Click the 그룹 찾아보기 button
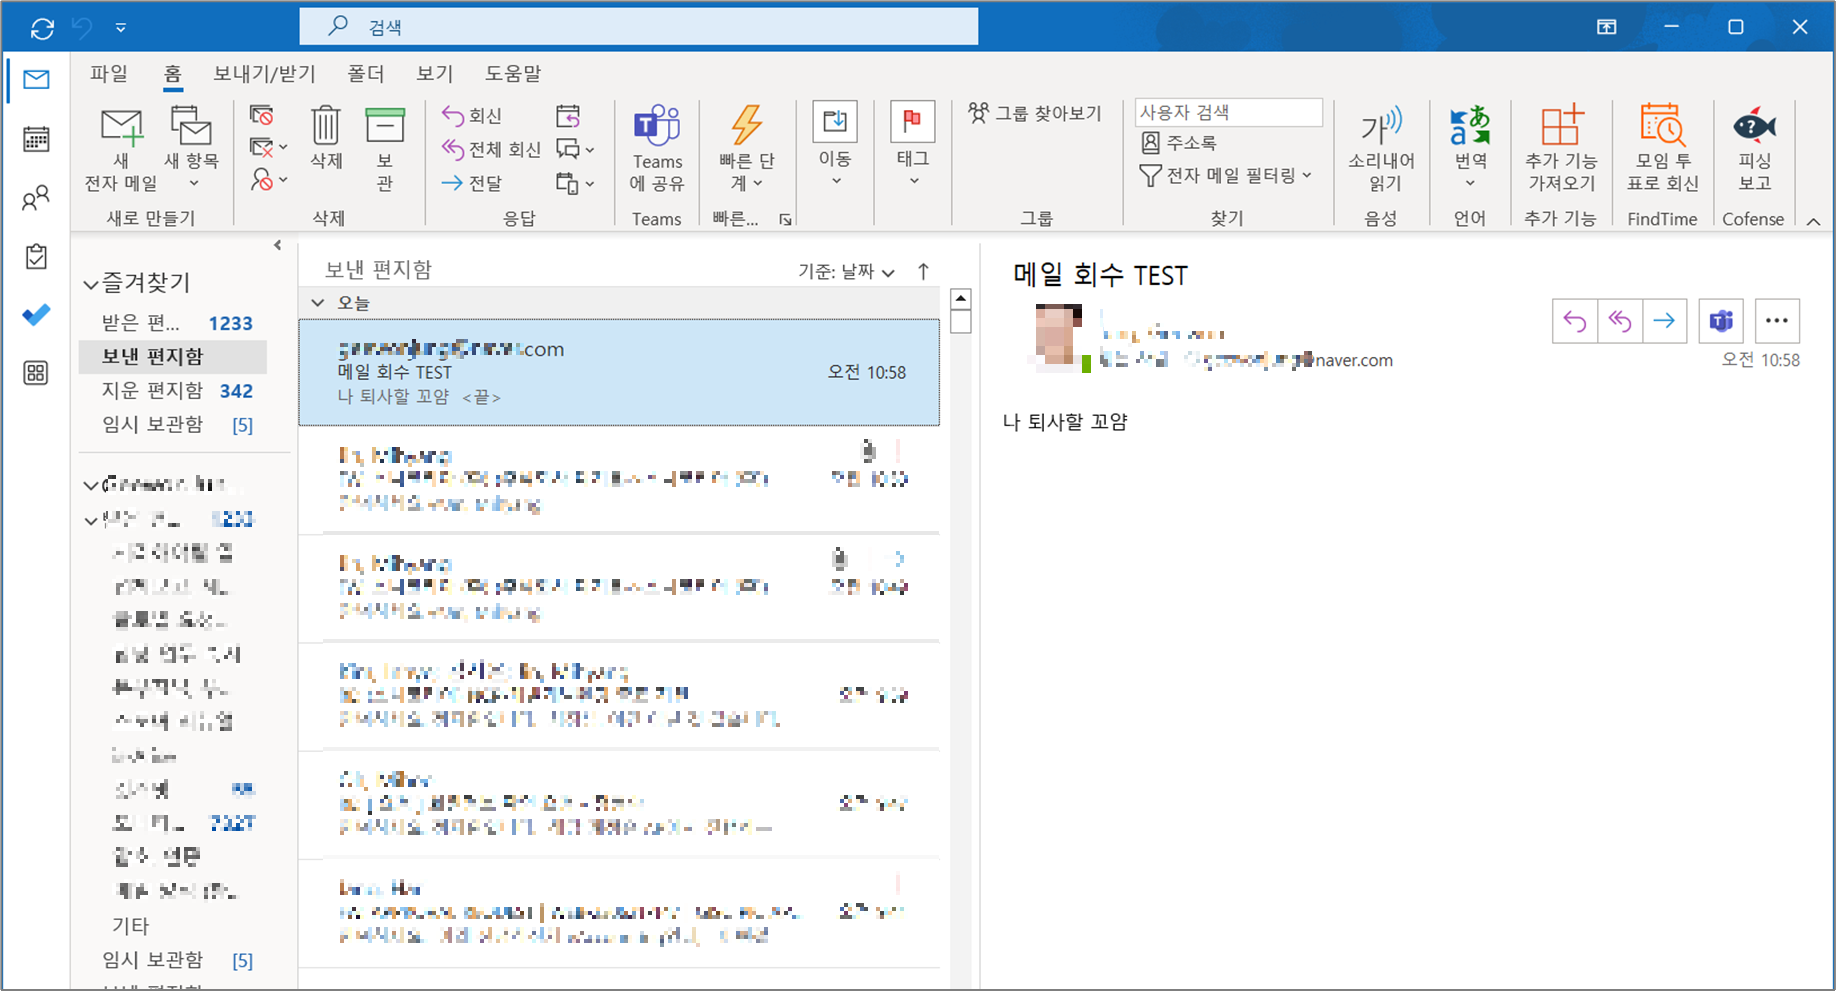Image resolution: width=1836 pixels, height=991 pixels. point(1035,113)
